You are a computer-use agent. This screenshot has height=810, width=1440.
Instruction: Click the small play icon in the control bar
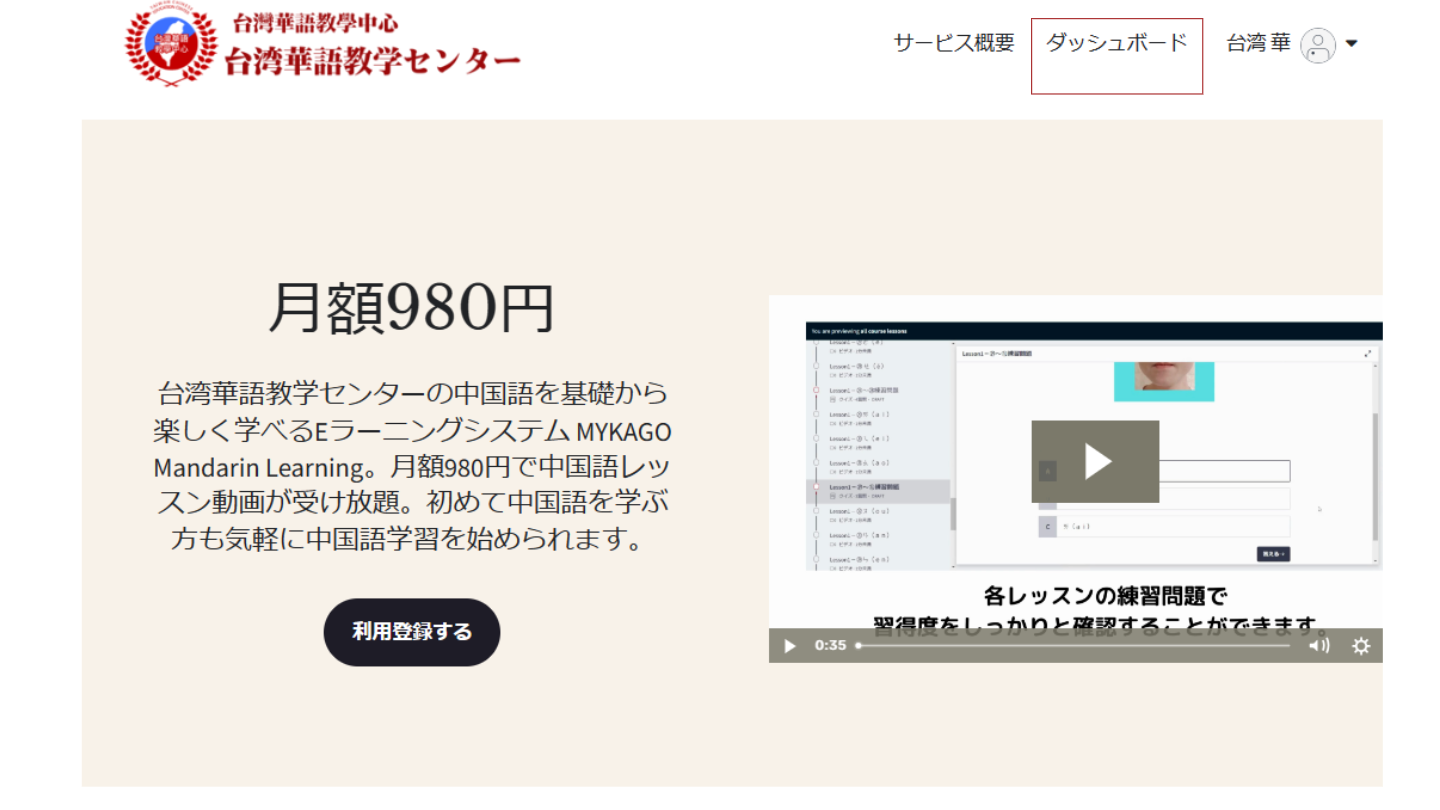pyautogui.click(x=789, y=646)
